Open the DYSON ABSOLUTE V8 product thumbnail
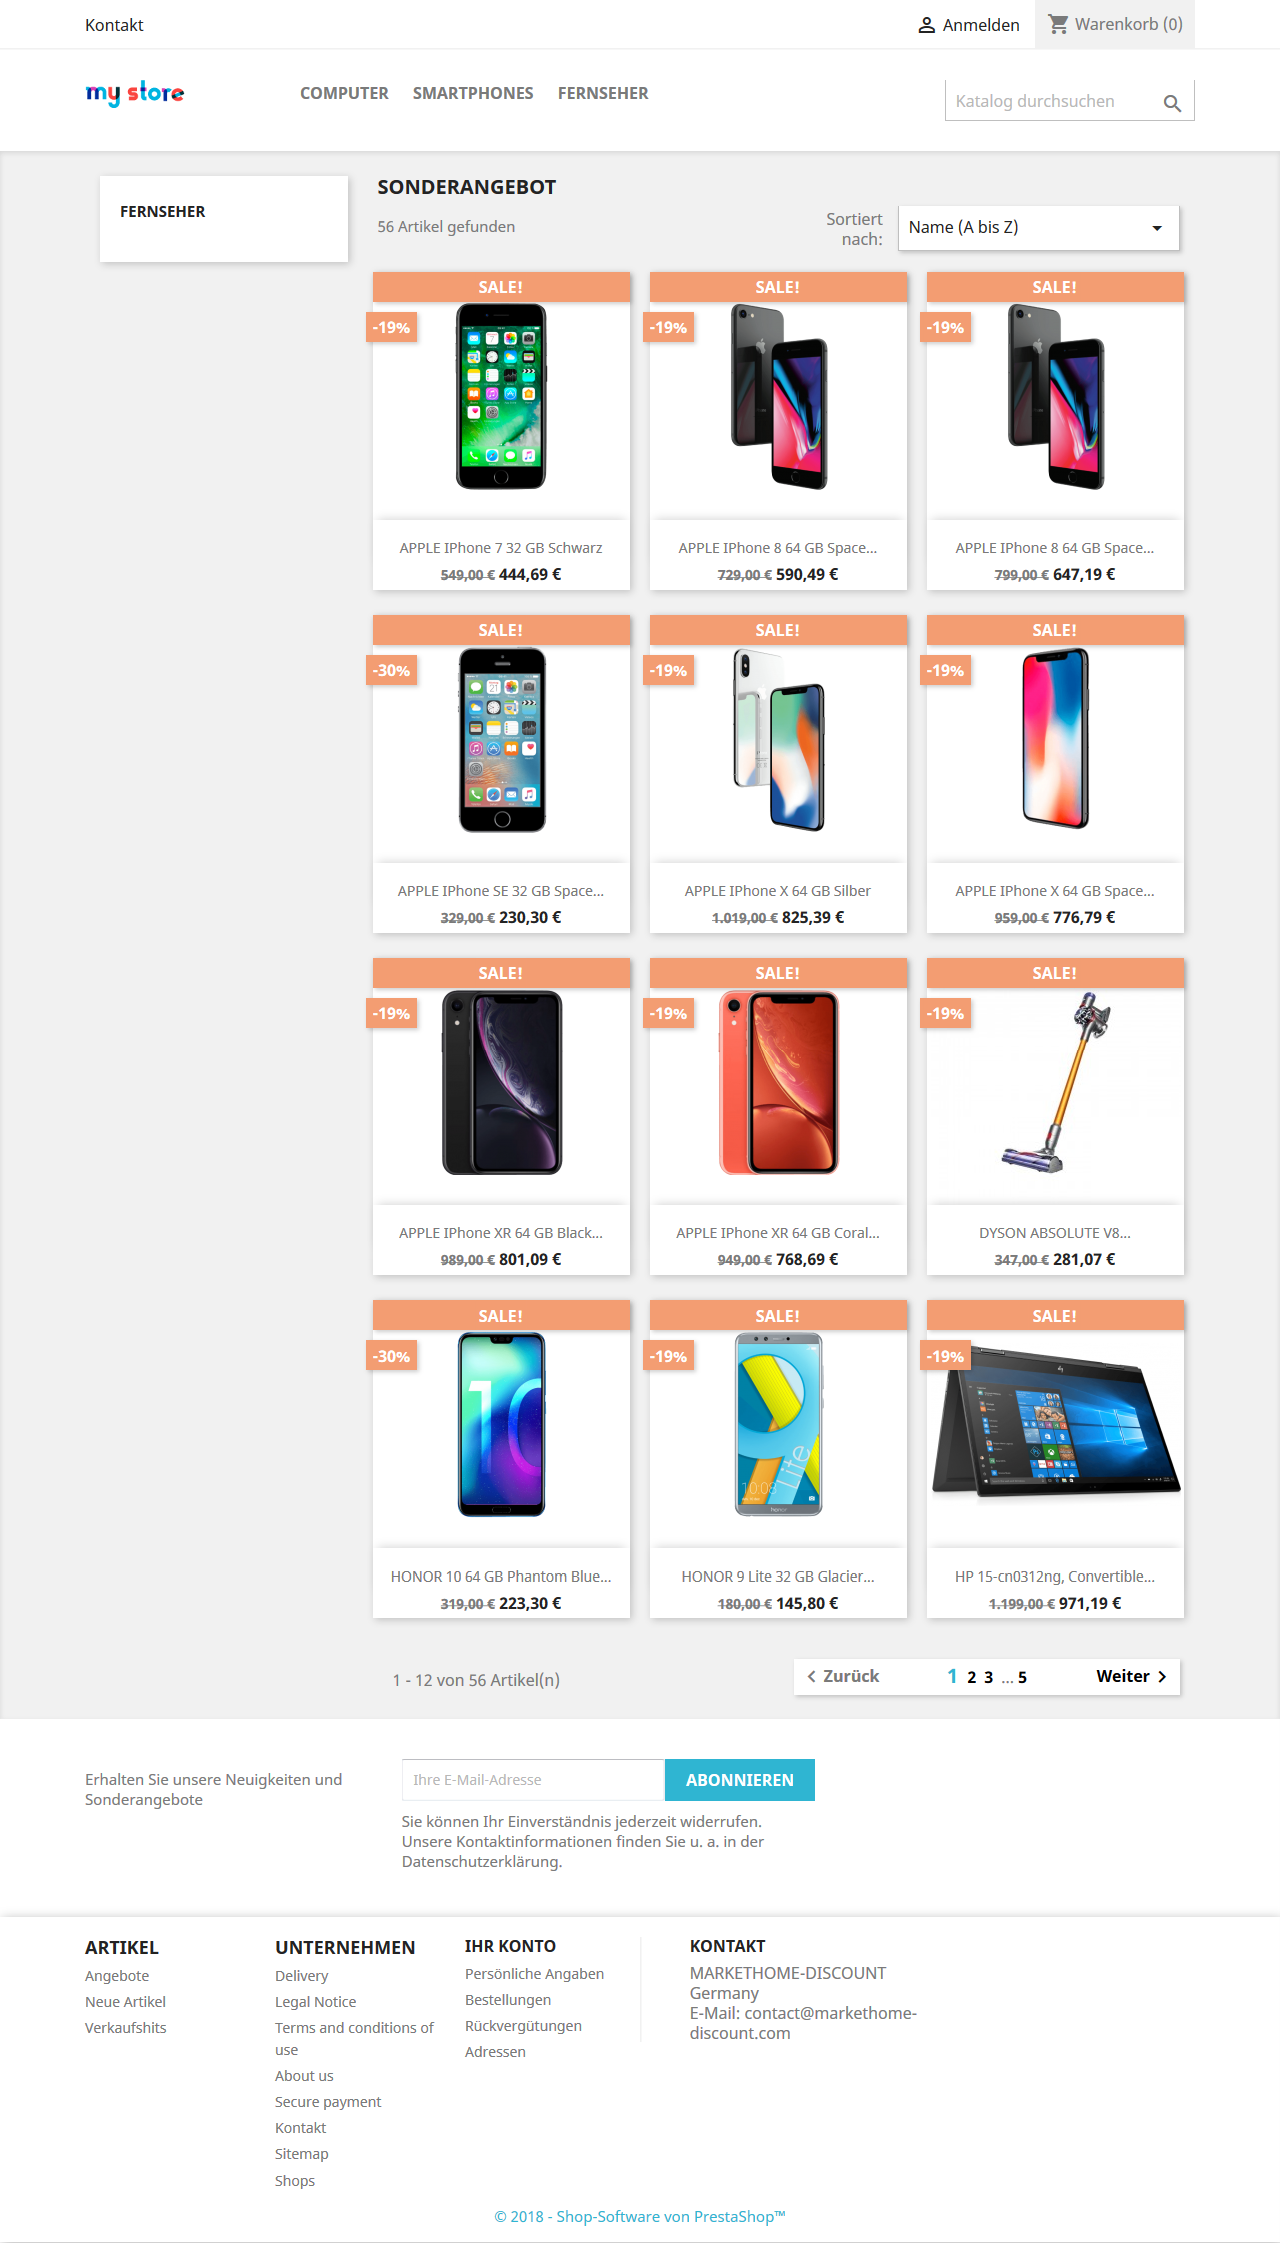Image resolution: width=1280 pixels, height=2243 pixels. pos(1055,1082)
